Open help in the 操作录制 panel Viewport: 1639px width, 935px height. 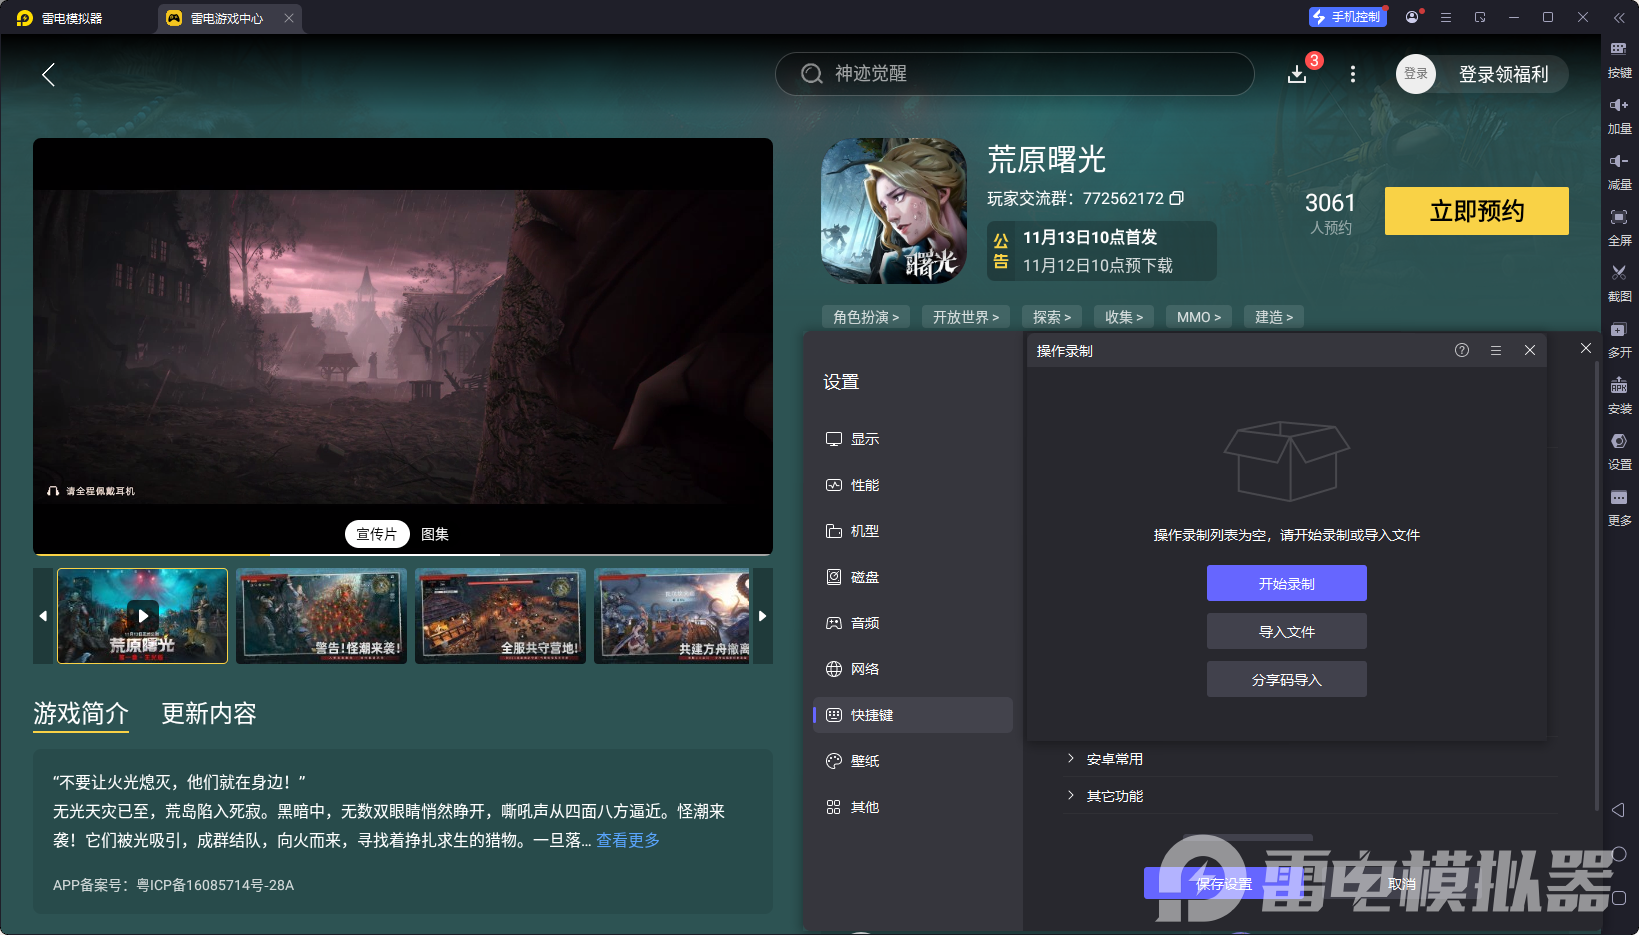tap(1461, 350)
